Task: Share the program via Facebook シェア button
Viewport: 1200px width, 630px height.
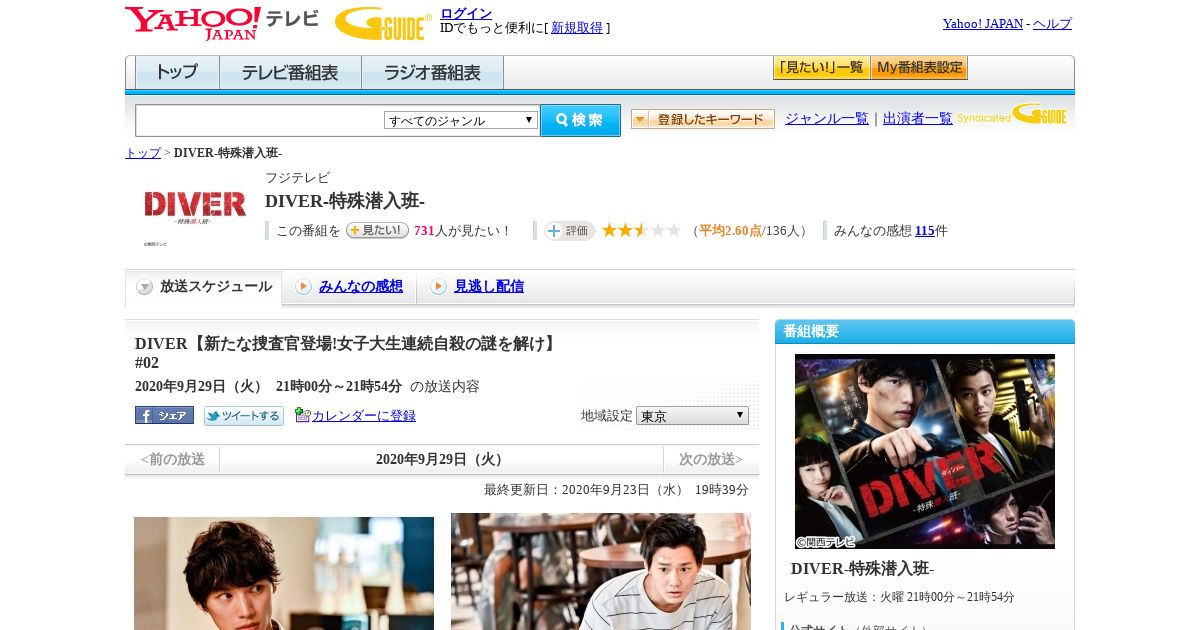Action: click(164, 415)
